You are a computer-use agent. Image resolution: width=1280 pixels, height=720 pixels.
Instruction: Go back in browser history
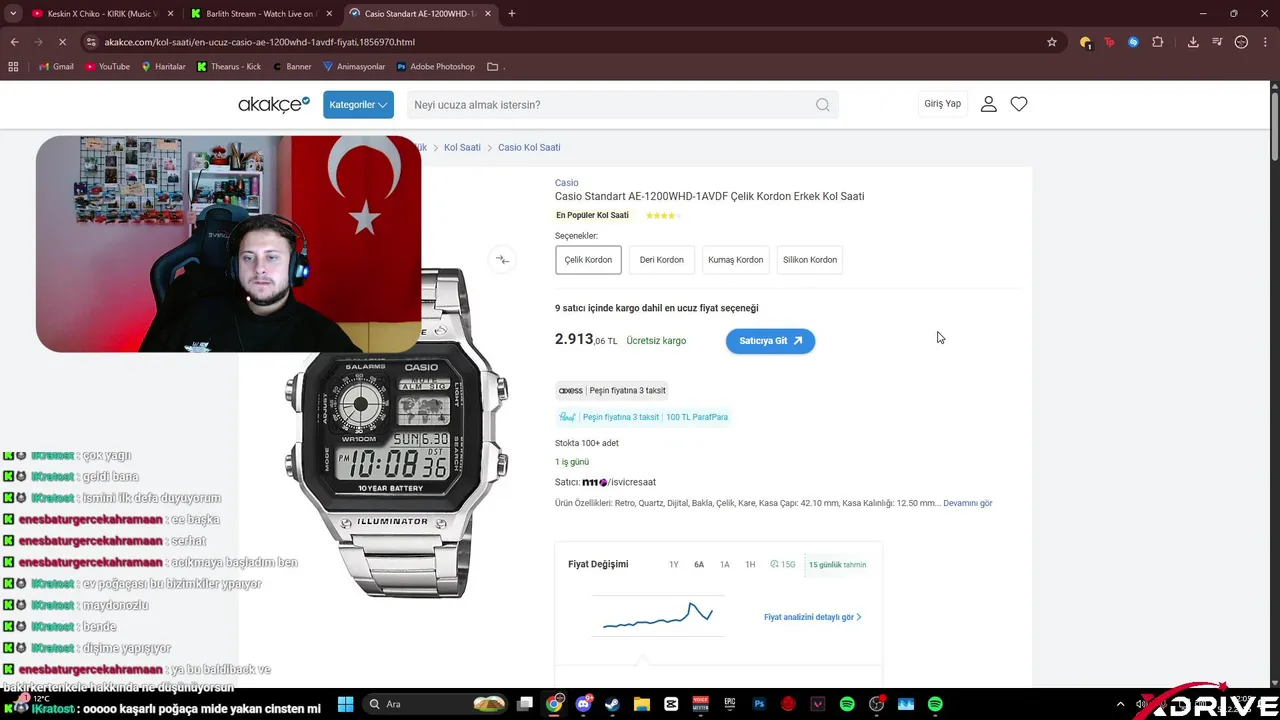click(x=14, y=42)
